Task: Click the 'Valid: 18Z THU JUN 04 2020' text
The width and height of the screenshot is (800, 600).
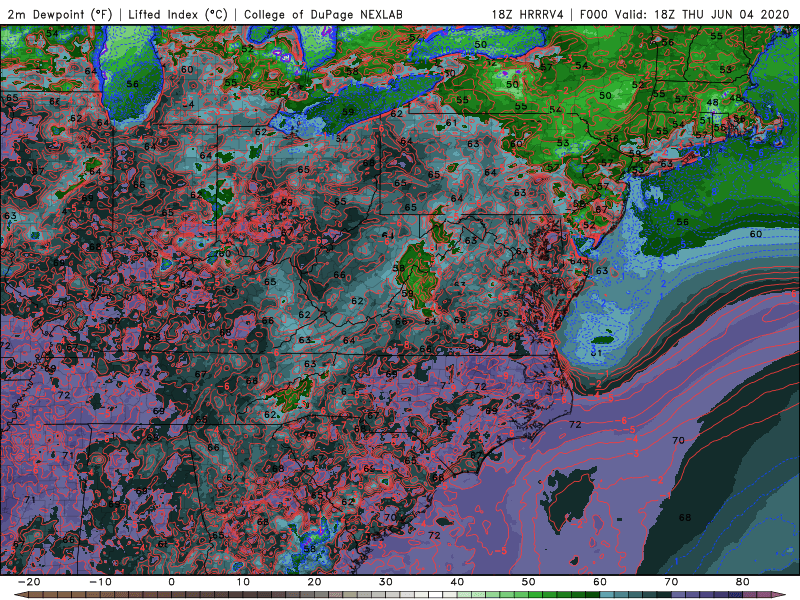Action: [702, 15]
